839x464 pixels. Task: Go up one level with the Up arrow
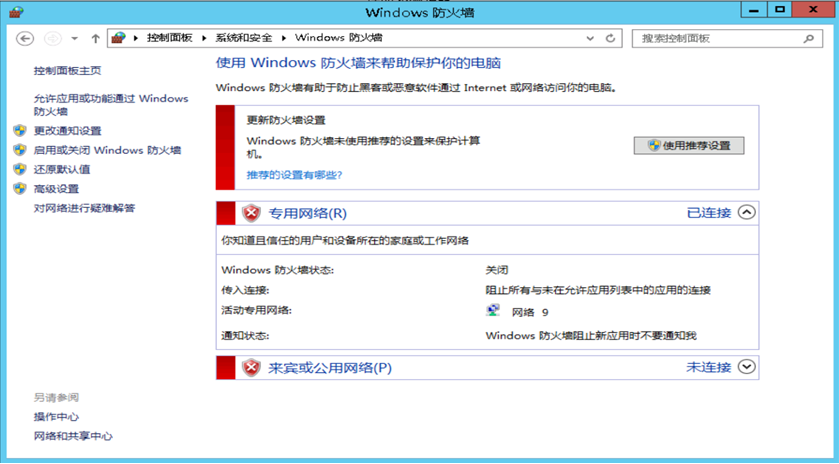tap(95, 39)
